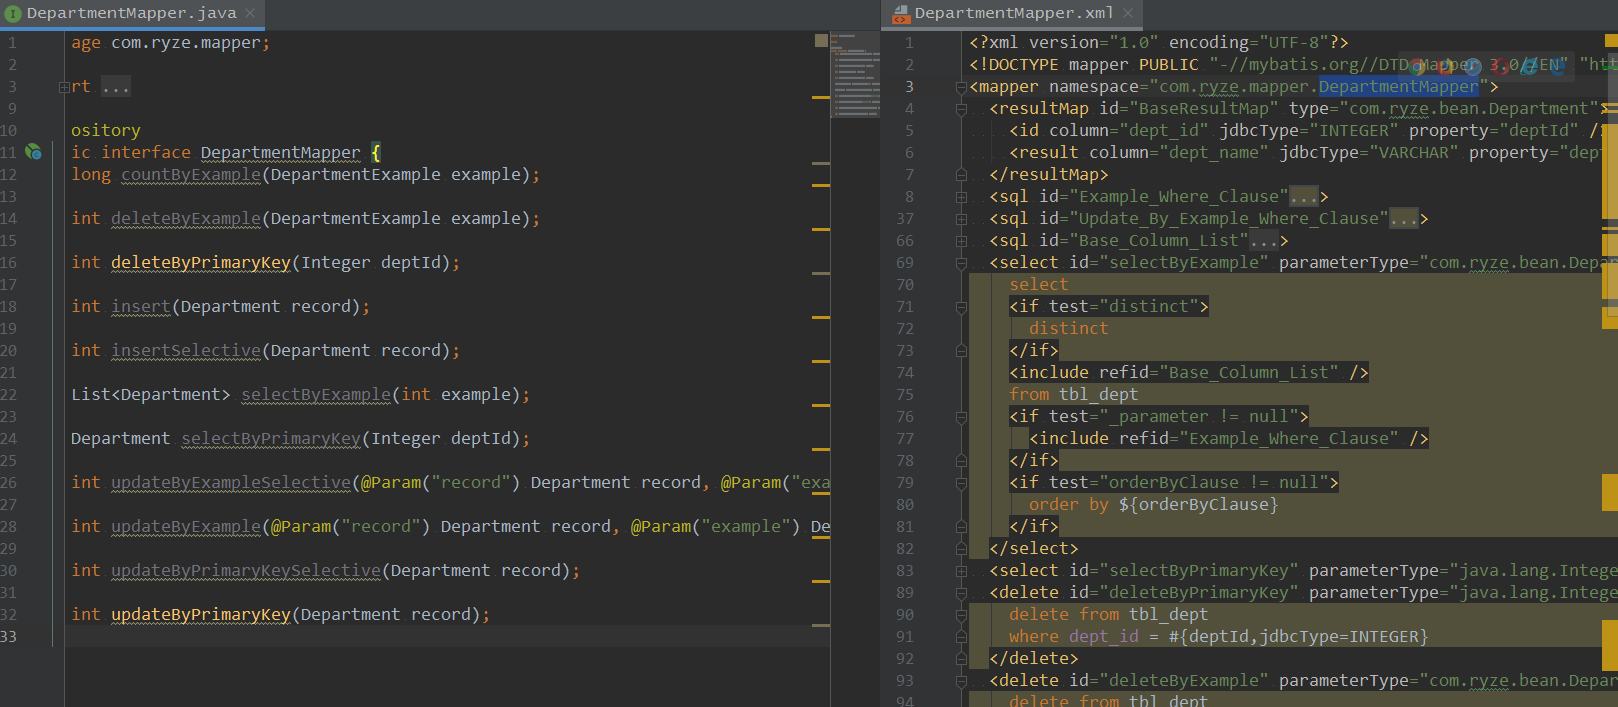Collapse the deleteByPrimaryKey delete on line 89
Viewport: 1618px width, 707px height.
click(x=961, y=593)
